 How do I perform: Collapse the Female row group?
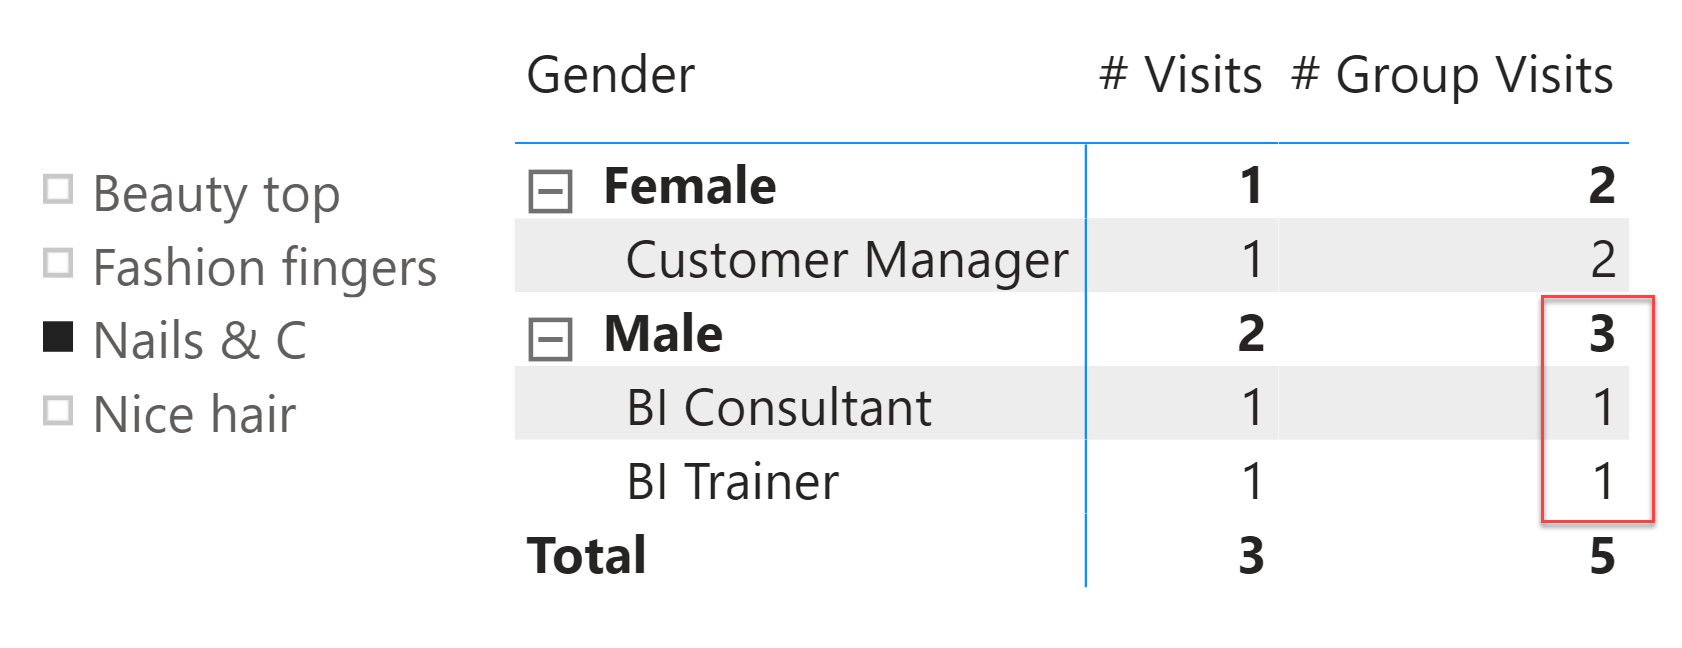[550, 191]
